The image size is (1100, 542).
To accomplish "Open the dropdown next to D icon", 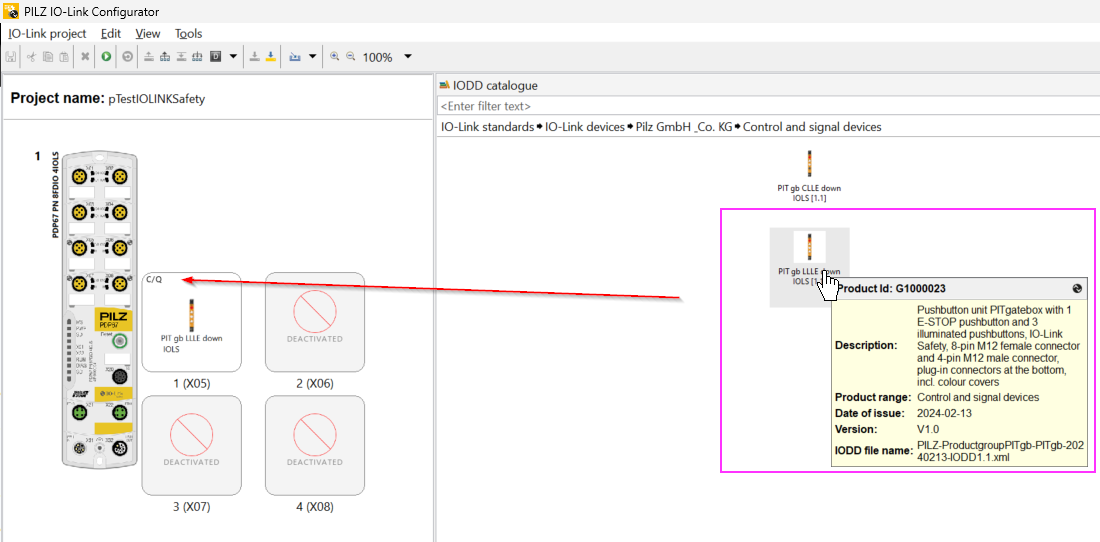I will pyautogui.click(x=234, y=57).
